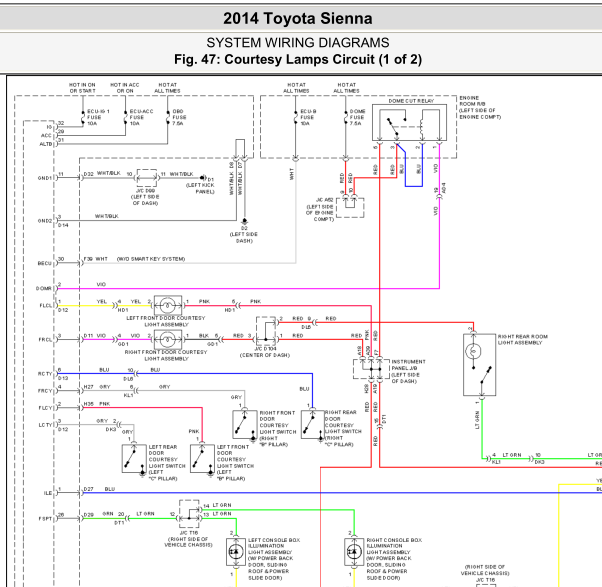Click the left front door courtesy switch symbol
Viewport: 602px width, 587px height.
tap(202, 459)
